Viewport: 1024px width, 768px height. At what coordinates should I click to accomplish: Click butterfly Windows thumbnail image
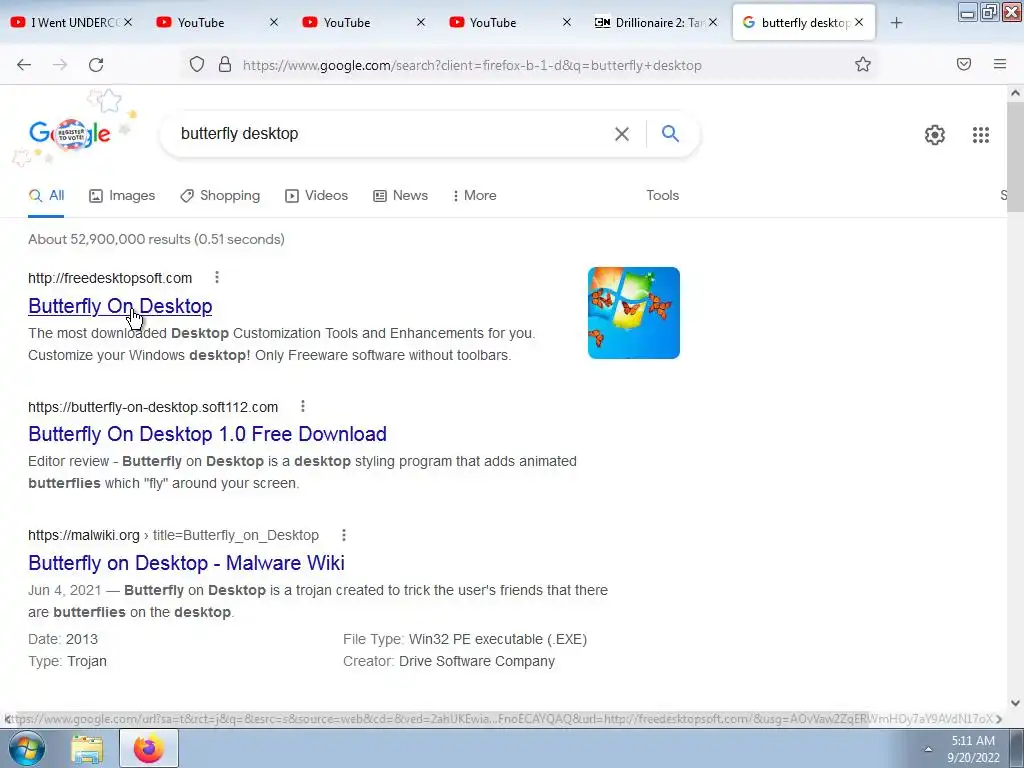(633, 313)
